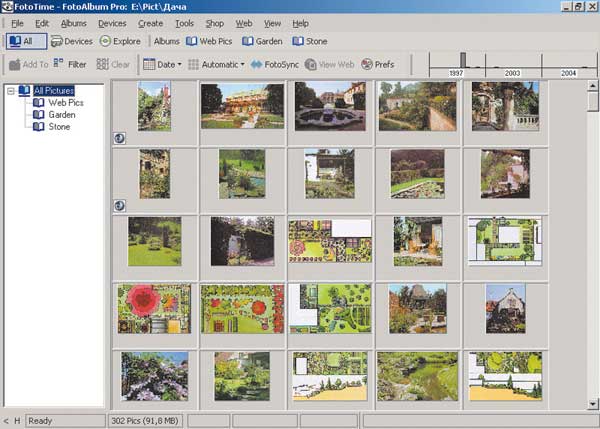Click the Filter button
The width and height of the screenshot is (600, 429).
tap(70, 64)
